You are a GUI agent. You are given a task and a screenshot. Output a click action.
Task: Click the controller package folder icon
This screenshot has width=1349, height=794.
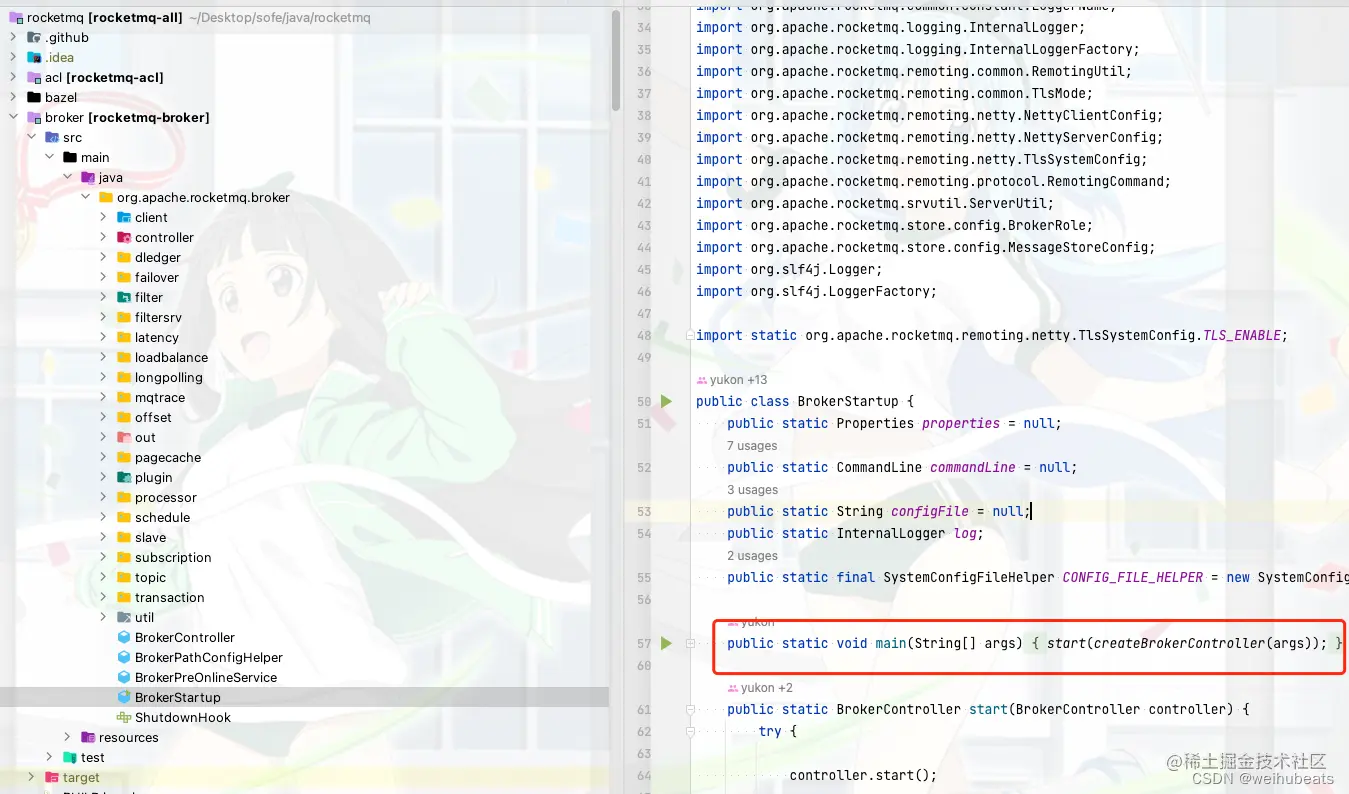(124, 237)
